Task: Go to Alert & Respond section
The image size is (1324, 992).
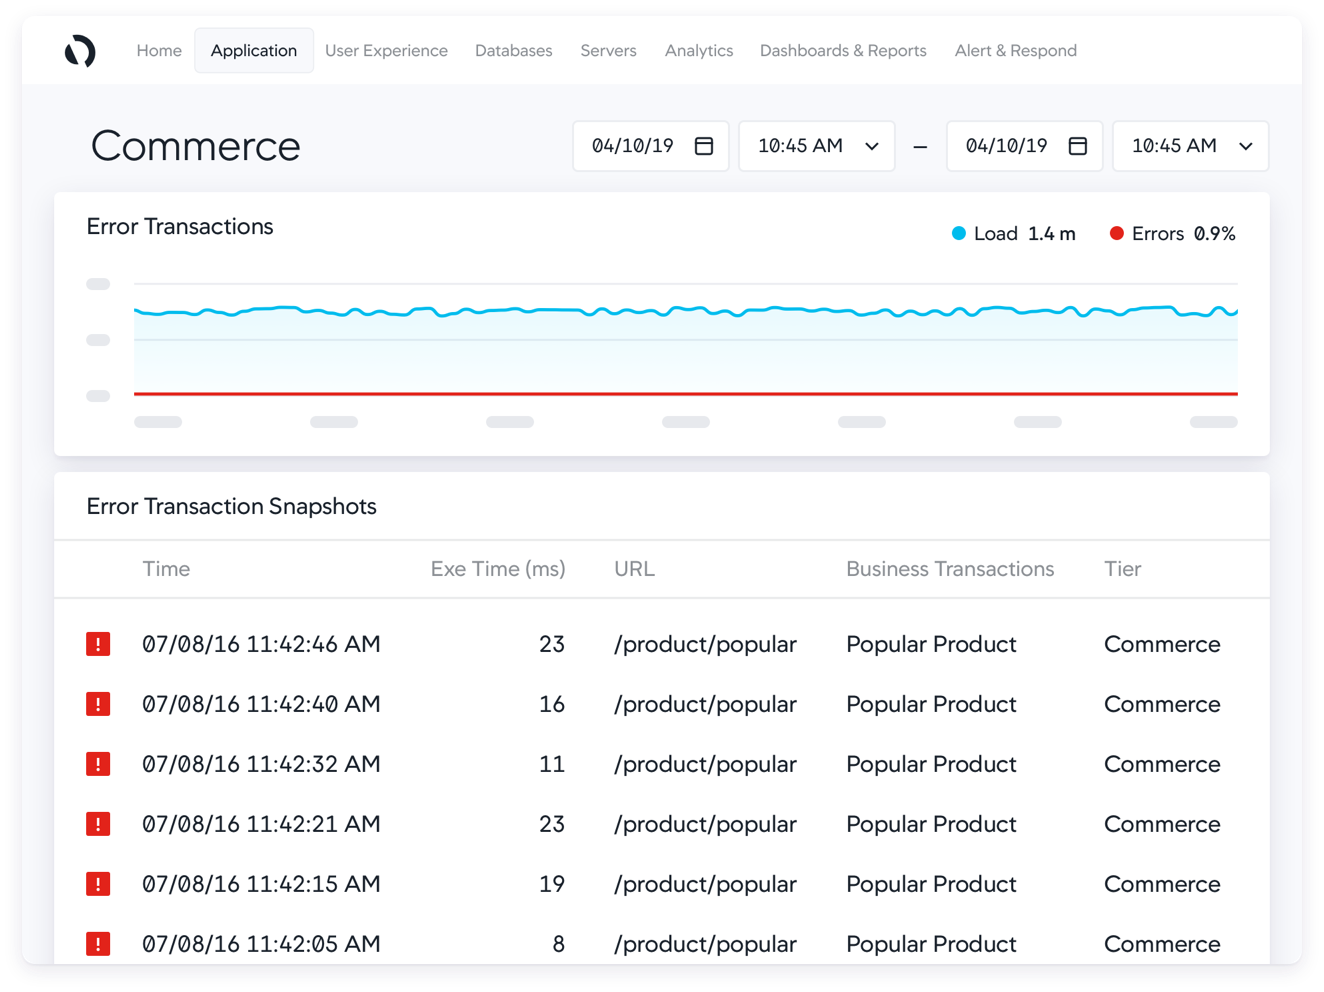Action: [1015, 51]
